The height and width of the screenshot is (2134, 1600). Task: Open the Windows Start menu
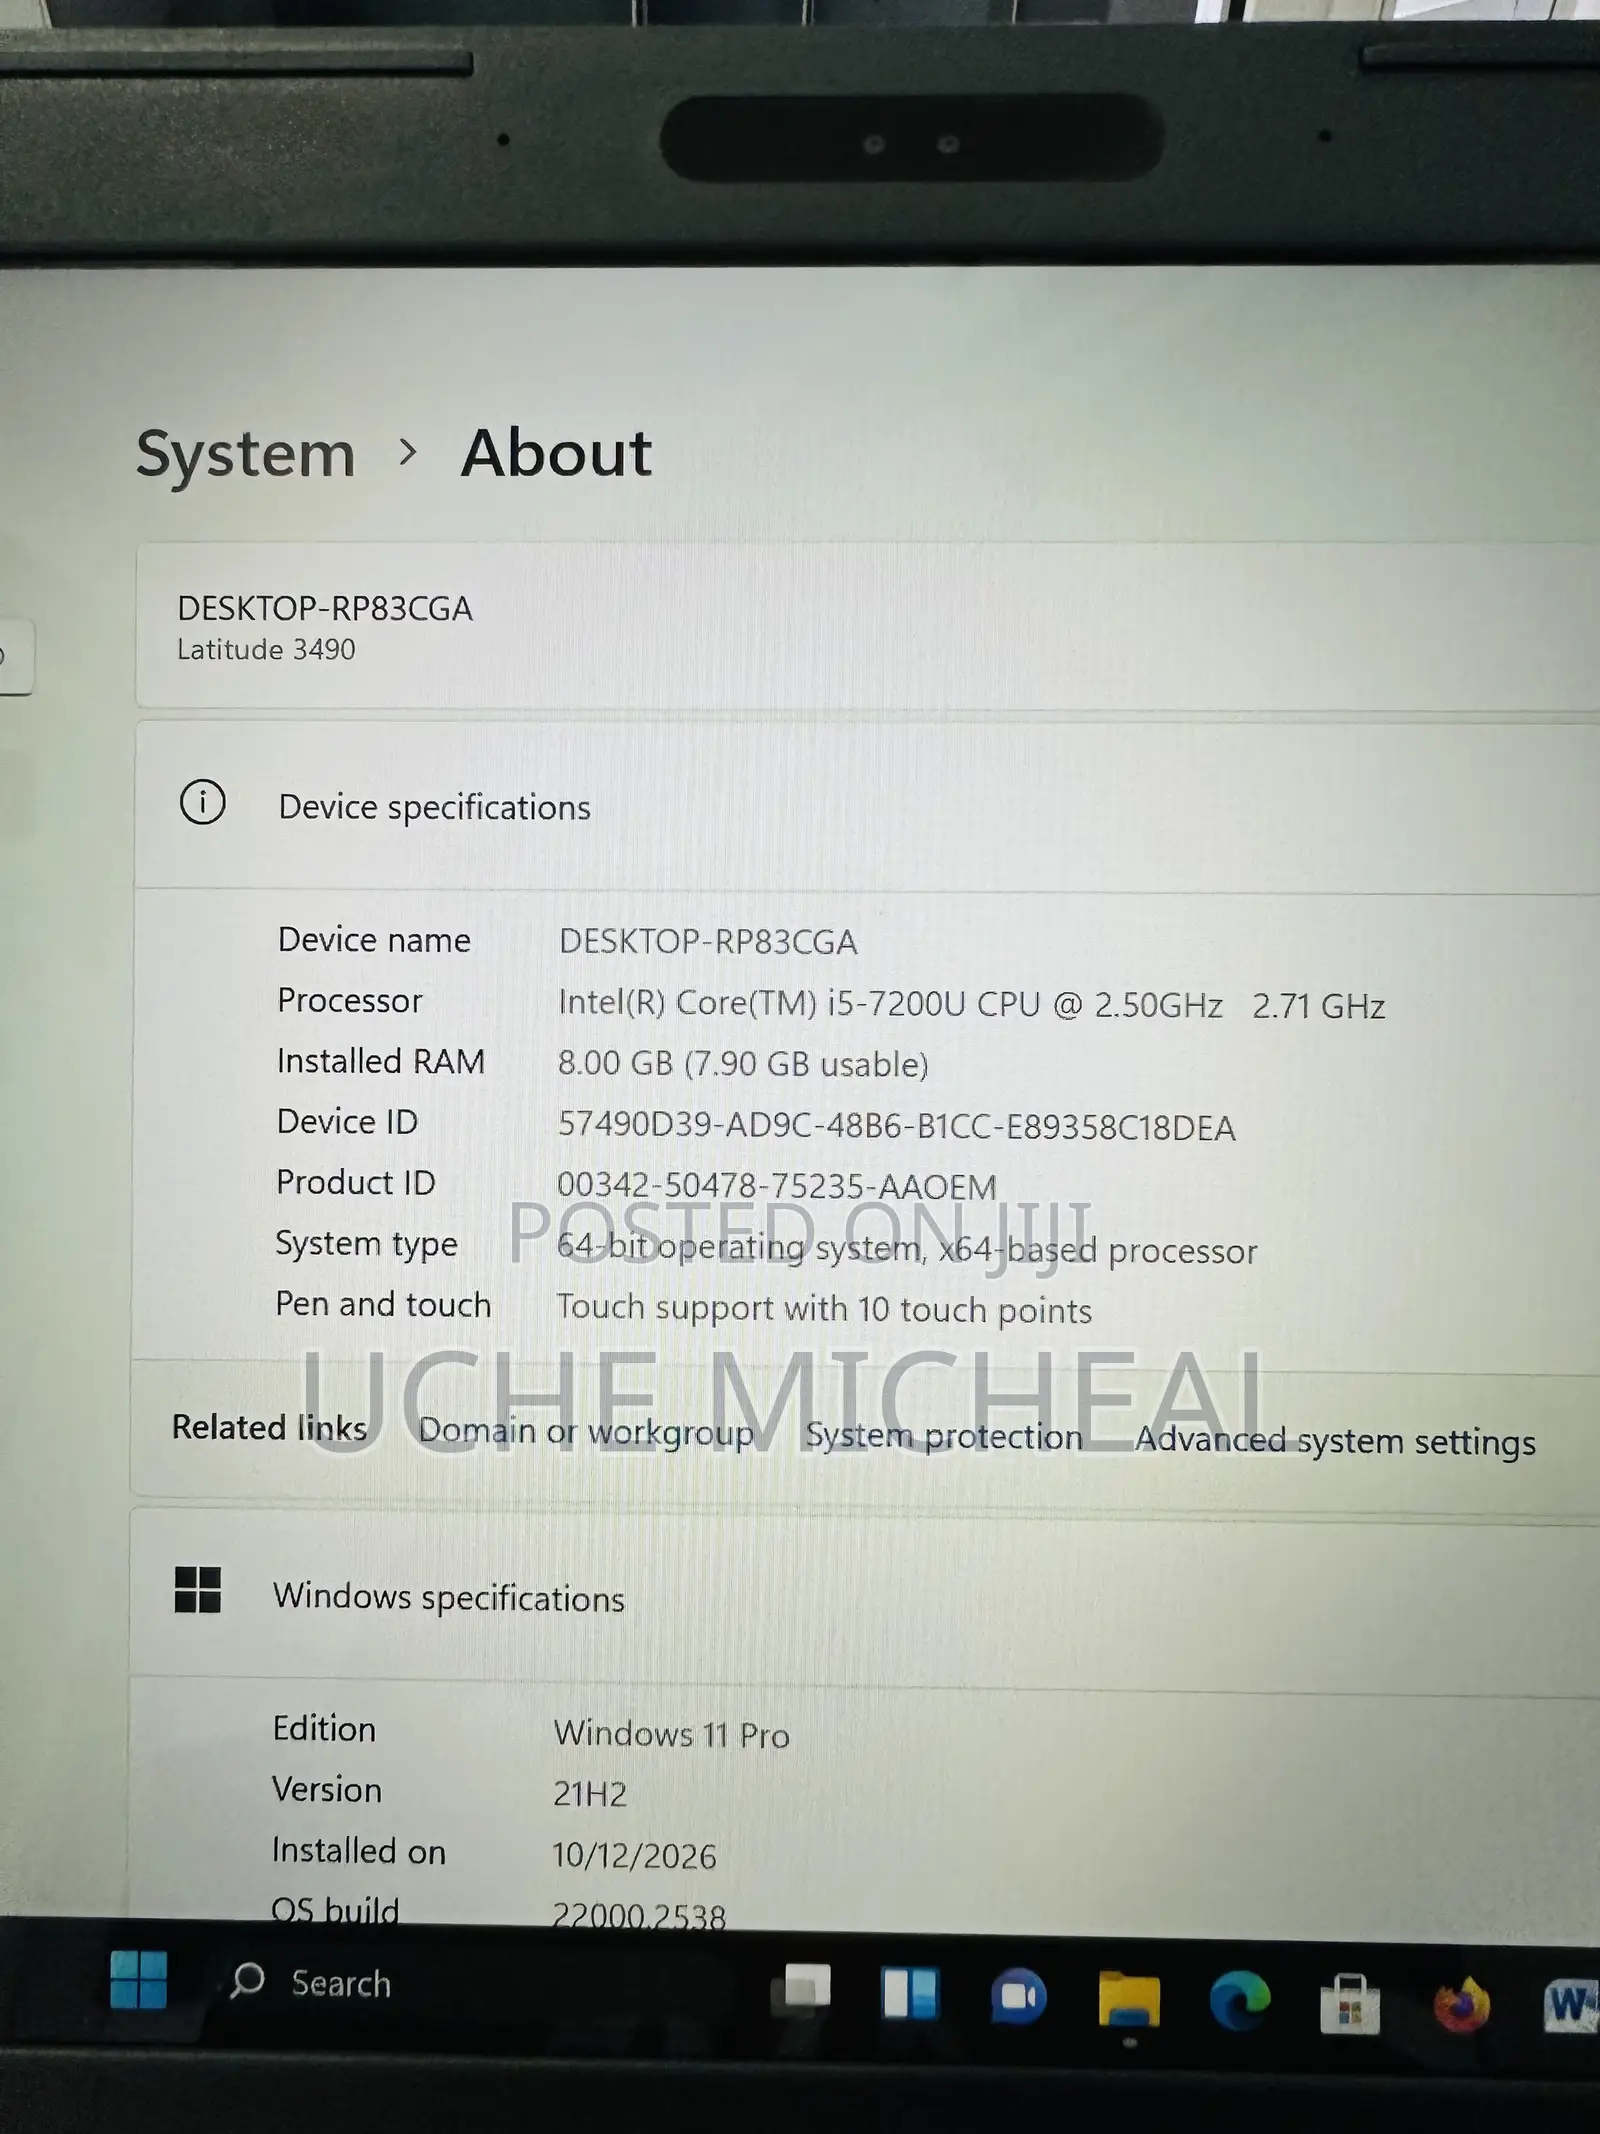click(138, 1978)
